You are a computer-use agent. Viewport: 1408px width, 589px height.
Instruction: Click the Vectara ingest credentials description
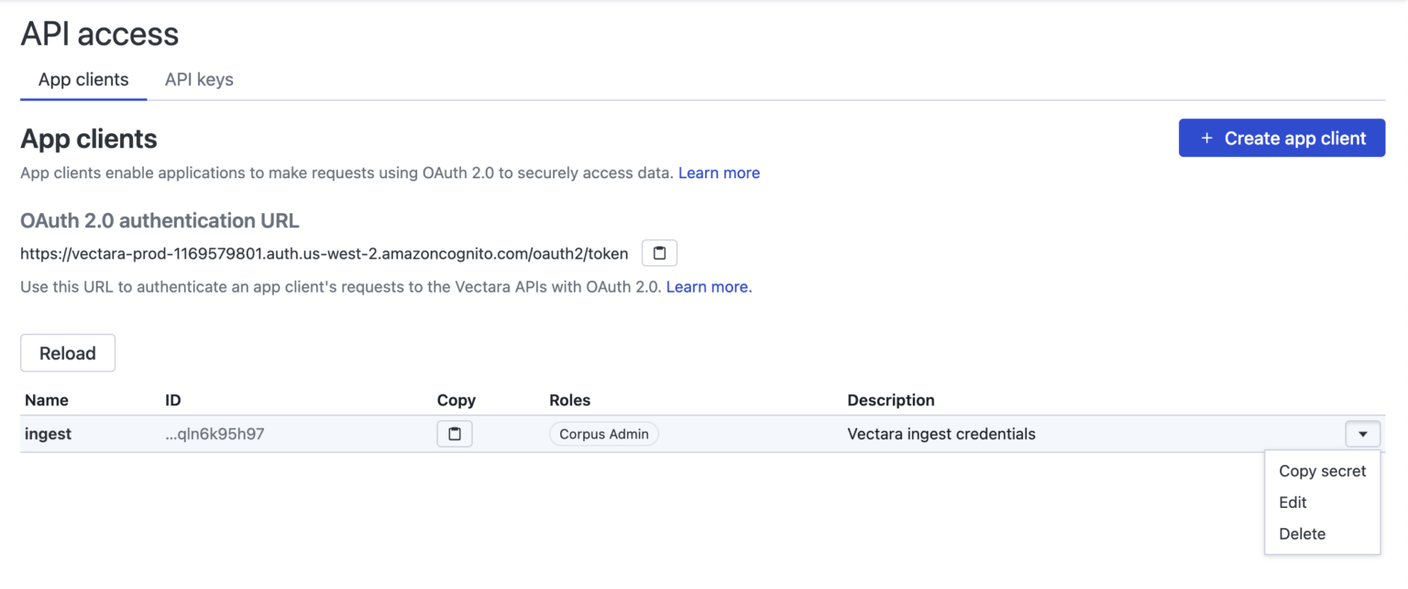click(940, 434)
